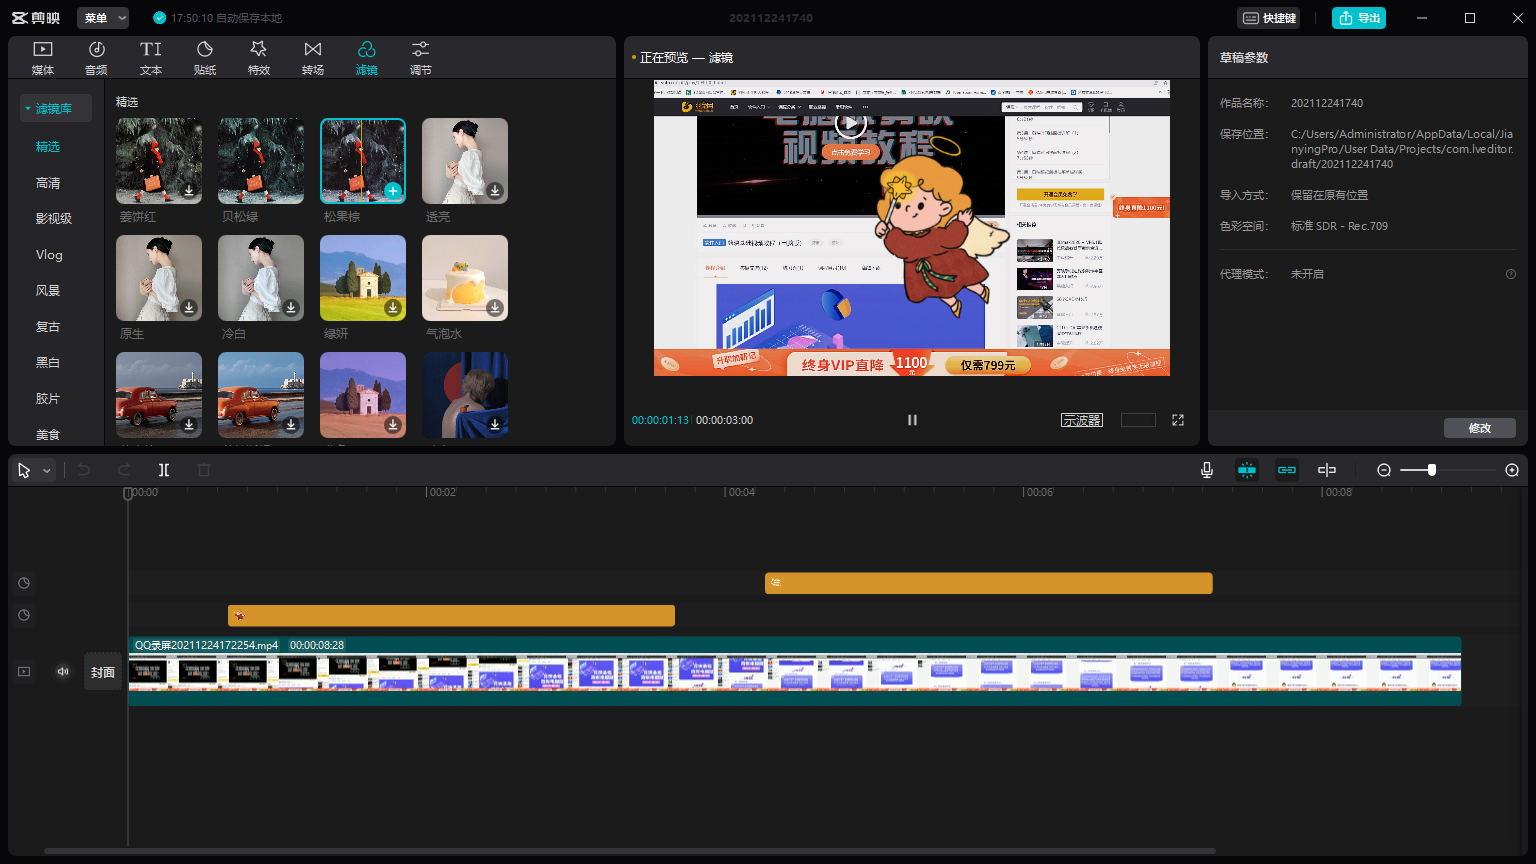Select the orange filter clip spanning 00:02
The image size is (1536, 864).
pyautogui.click(x=451, y=616)
